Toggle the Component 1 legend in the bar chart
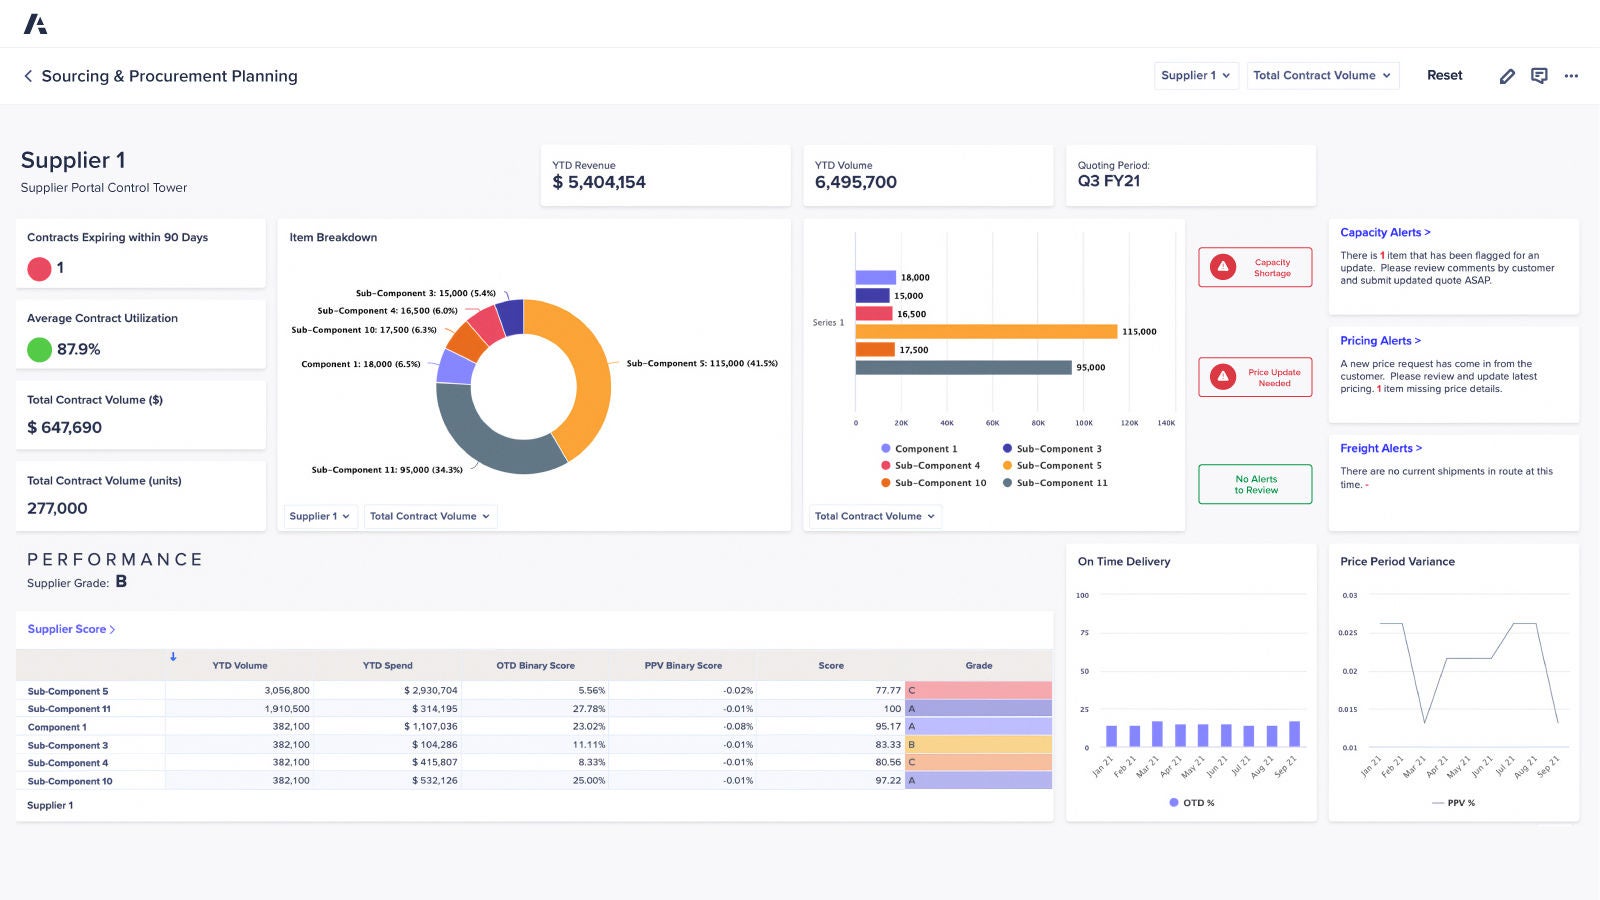 (x=922, y=448)
